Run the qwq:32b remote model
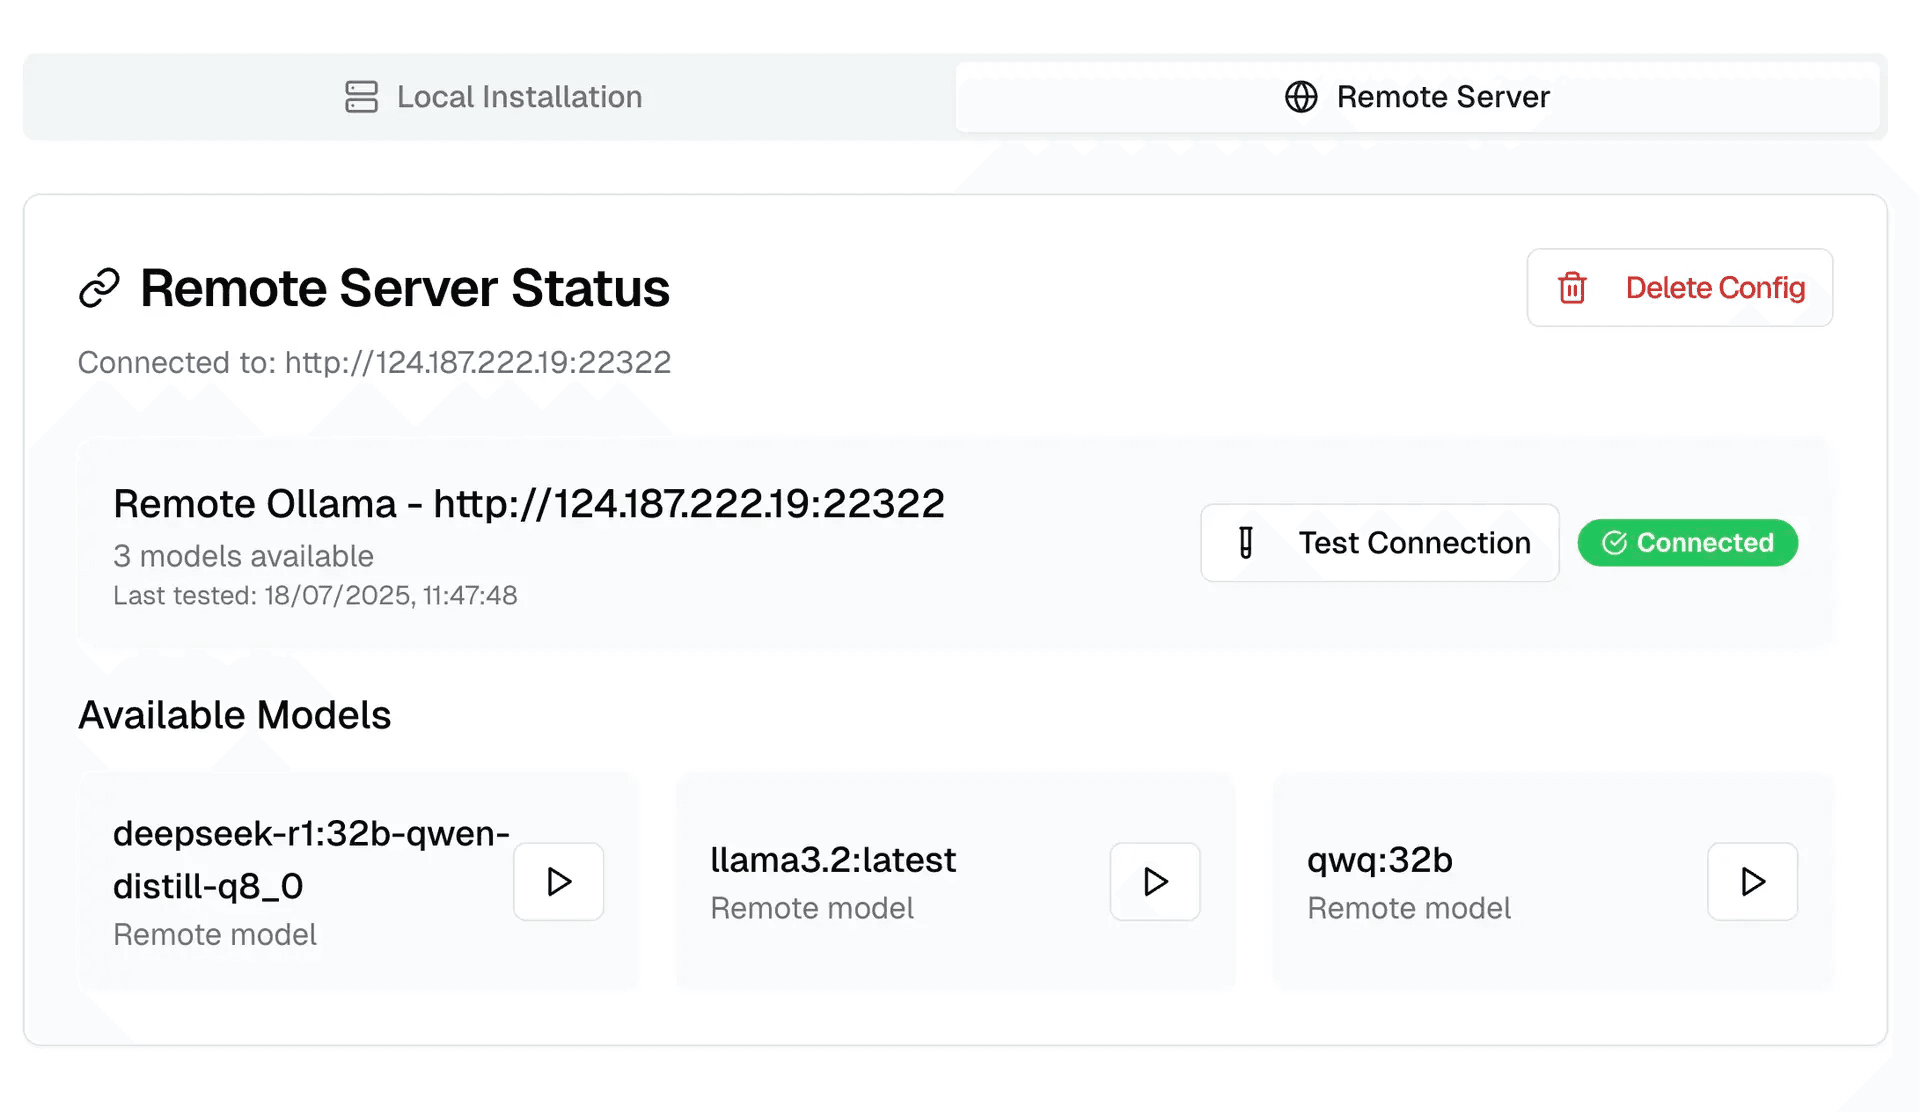Image resolution: width=1920 pixels, height=1112 pixels. click(x=1751, y=882)
